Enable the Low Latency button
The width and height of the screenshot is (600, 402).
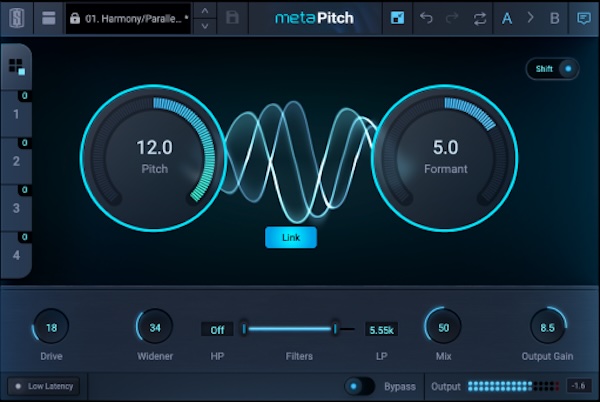44,386
